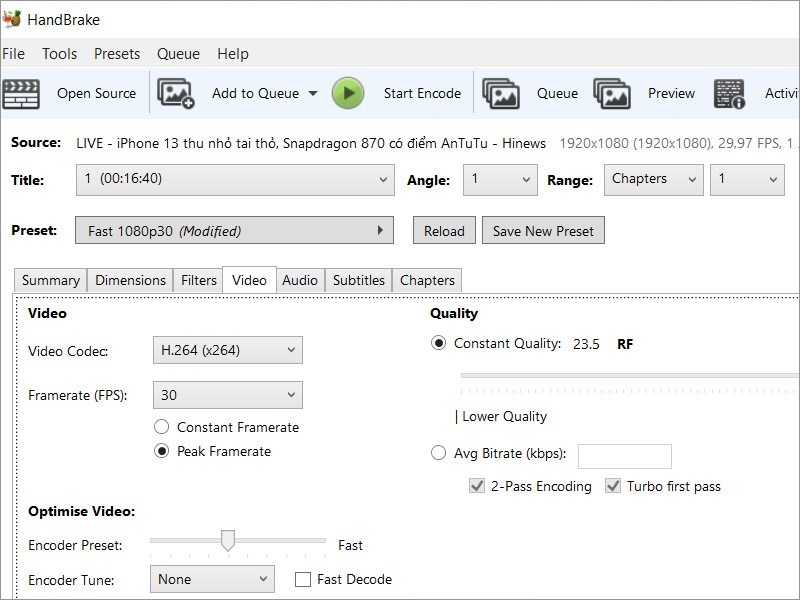The image size is (800, 600).
Task: Click the Lower Quality label
Action: point(504,416)
